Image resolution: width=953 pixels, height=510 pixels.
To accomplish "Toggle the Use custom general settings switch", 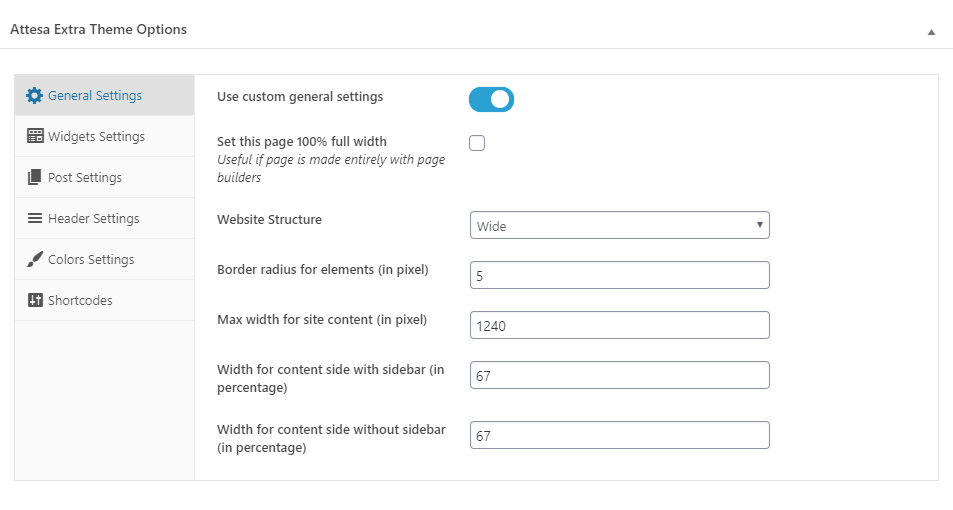I will pos(491,99).
